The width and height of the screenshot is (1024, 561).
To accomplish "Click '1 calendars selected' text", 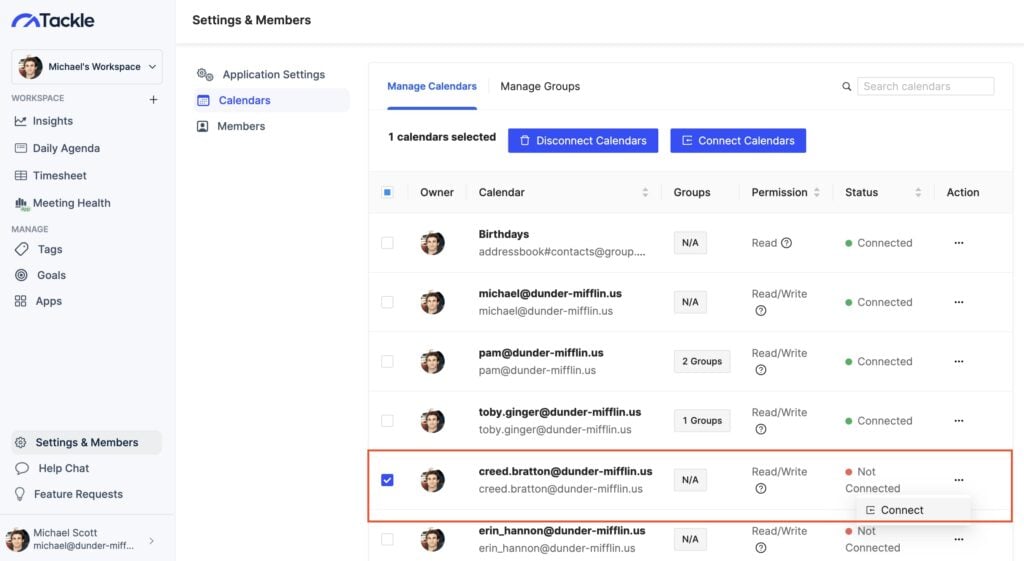I will point(442,136).
